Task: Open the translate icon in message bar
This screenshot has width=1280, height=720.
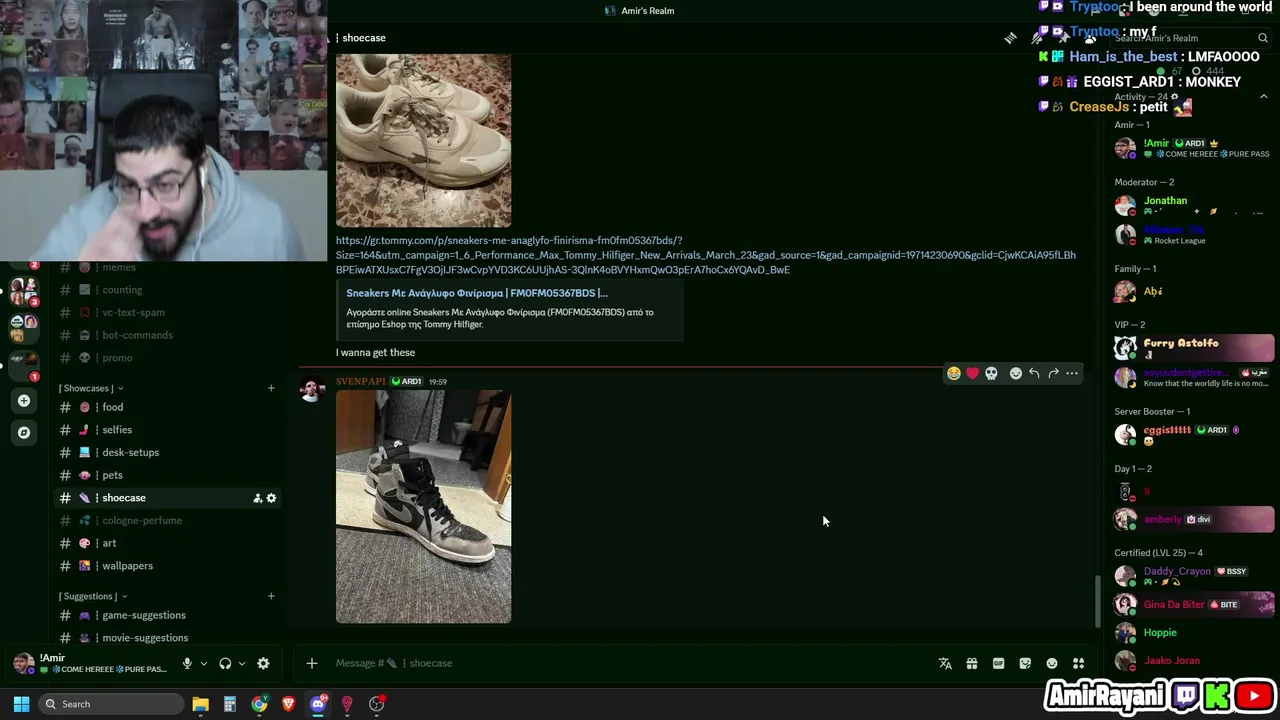Action: [x=945, y=663]
